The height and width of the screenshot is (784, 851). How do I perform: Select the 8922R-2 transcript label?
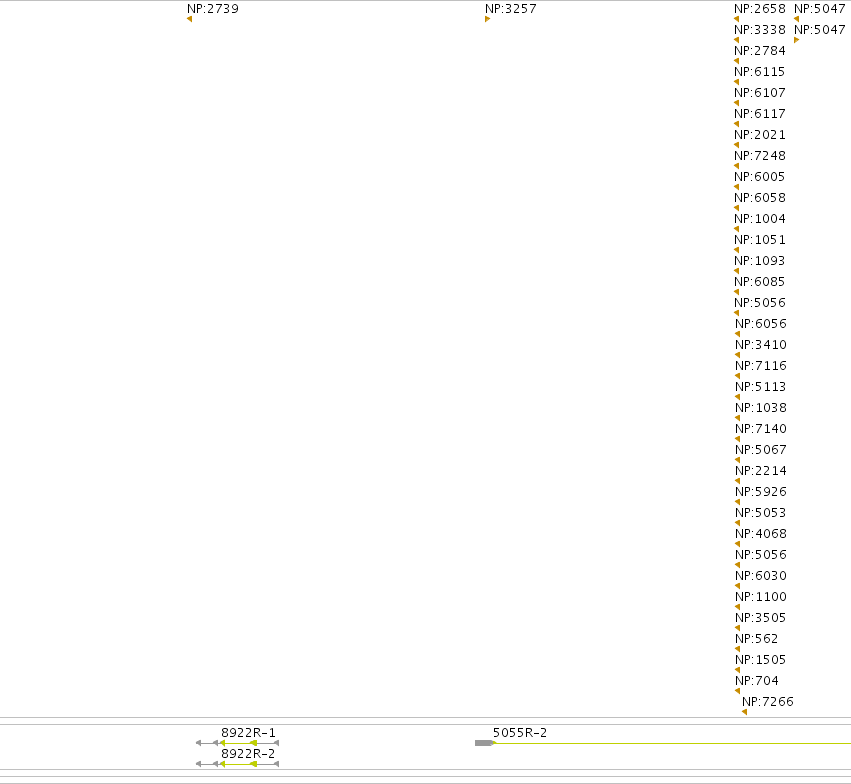(x=248, y=754)
